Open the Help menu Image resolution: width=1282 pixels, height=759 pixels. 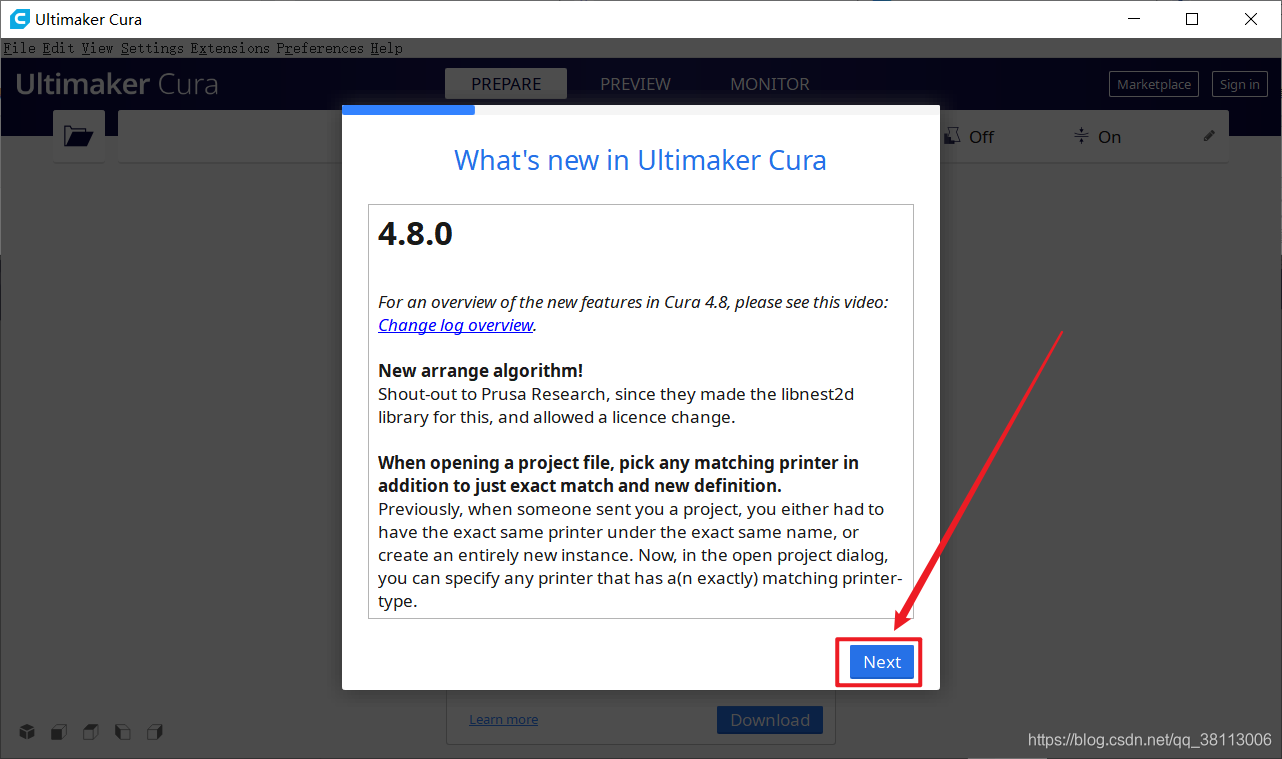click(x=386, y=48)
